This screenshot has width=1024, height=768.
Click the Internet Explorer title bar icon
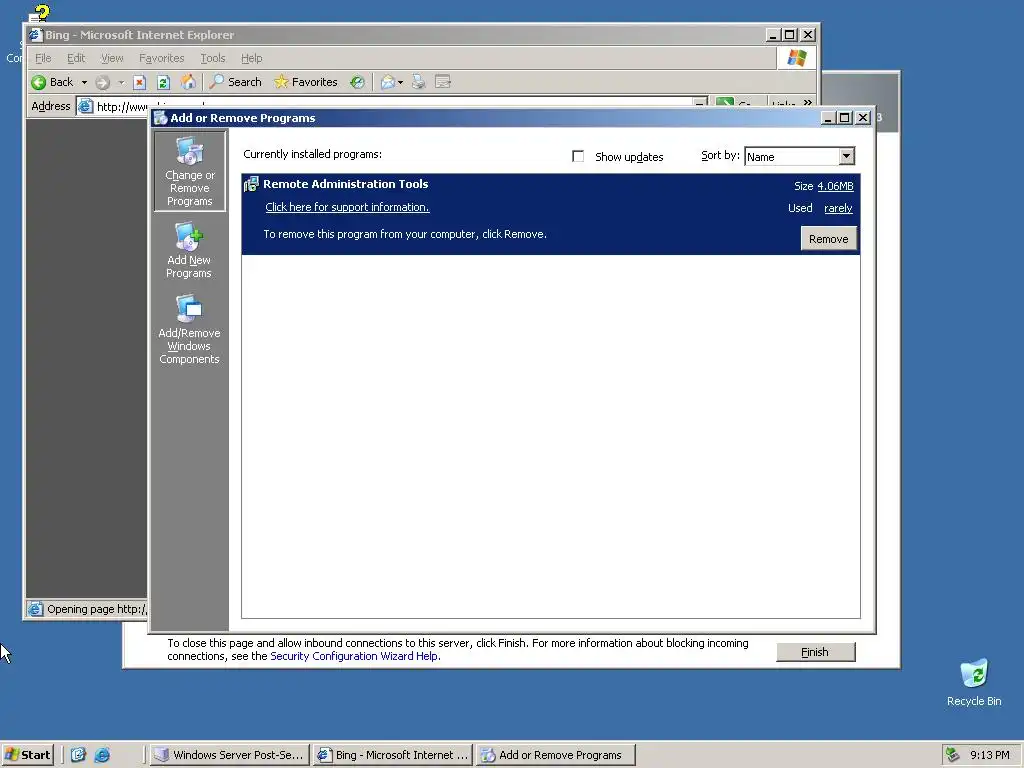(x=35, y=35)
